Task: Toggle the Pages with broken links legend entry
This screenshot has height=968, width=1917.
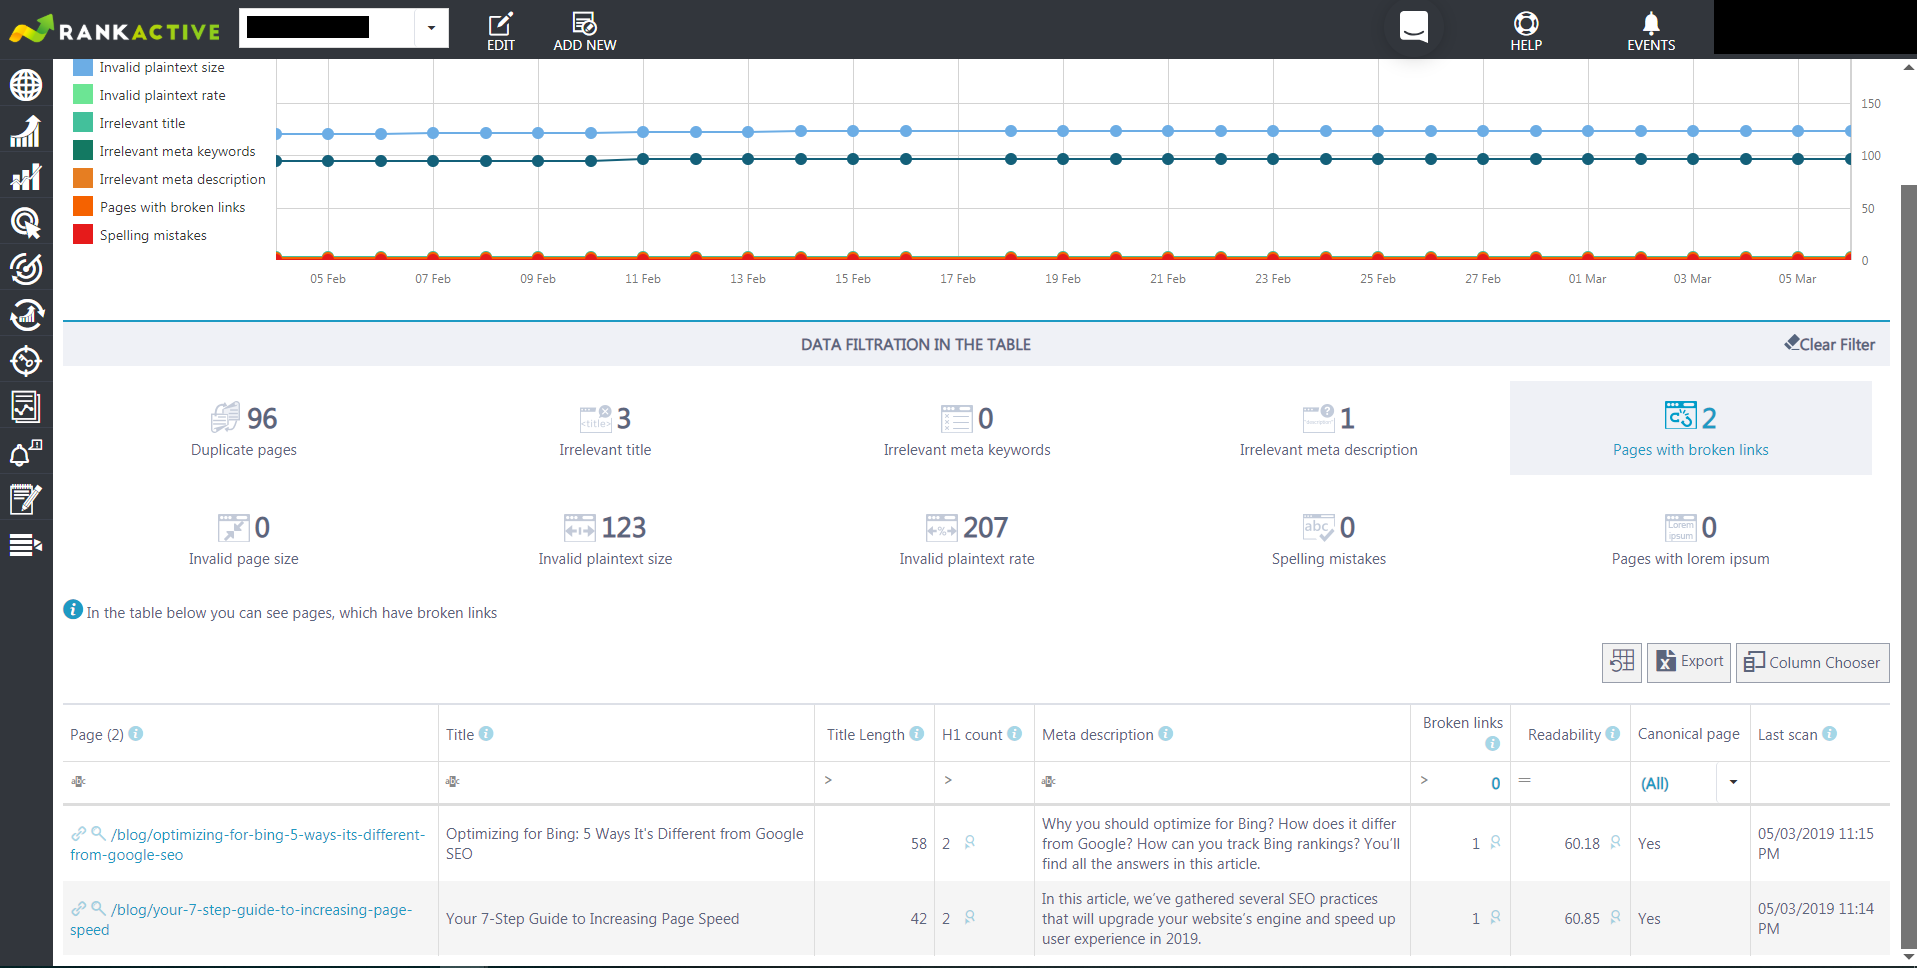Action: tap(160, 207)
